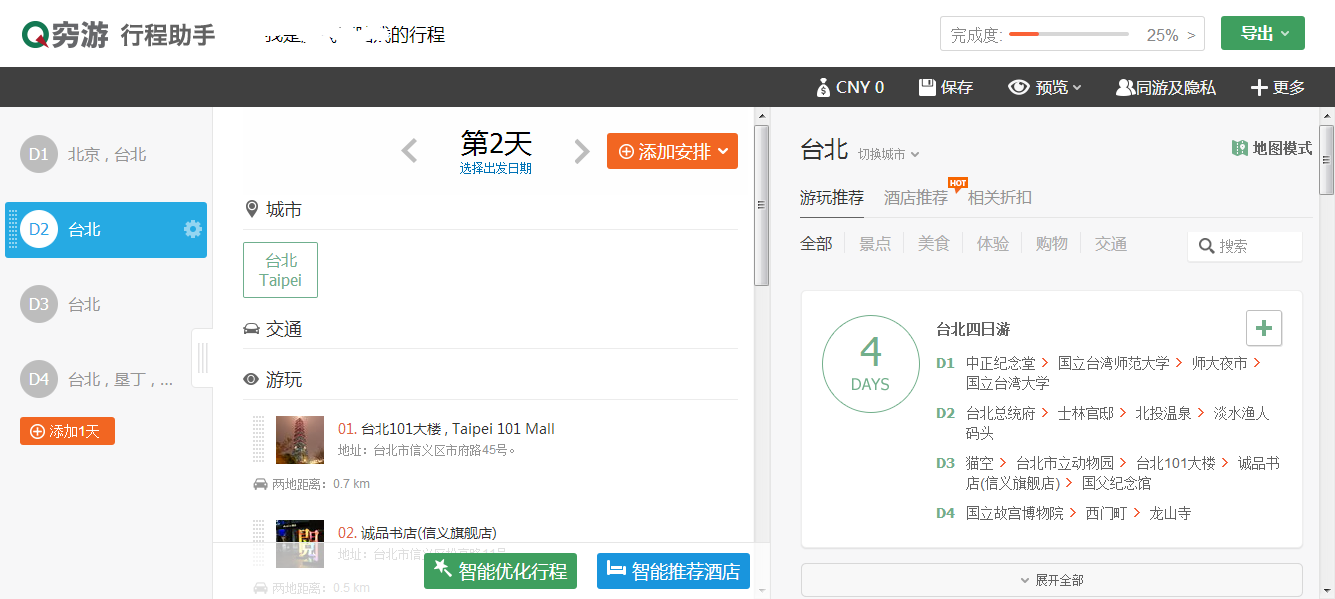Click the magnifier icon in the search box
Image resolution: width=1335 pixels, height=599 pixels.
tap(1206, 246)
